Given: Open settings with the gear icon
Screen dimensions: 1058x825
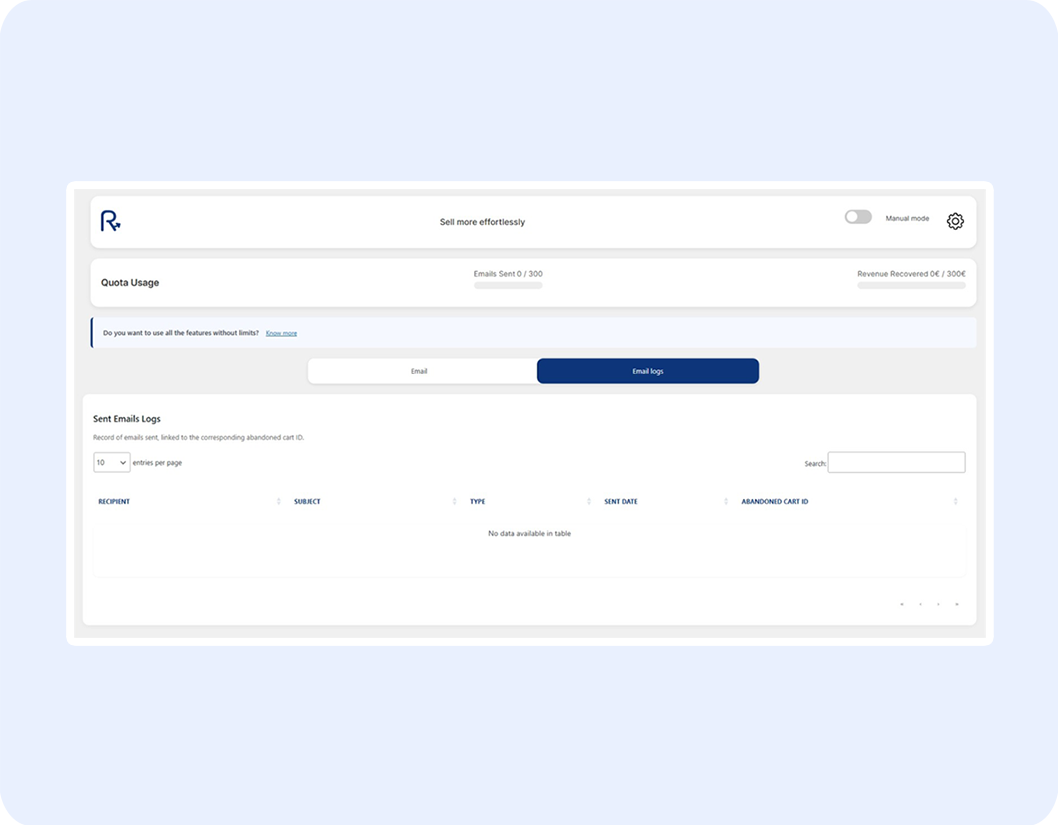Looking at the screenshot, I should (x=955, y=221).
